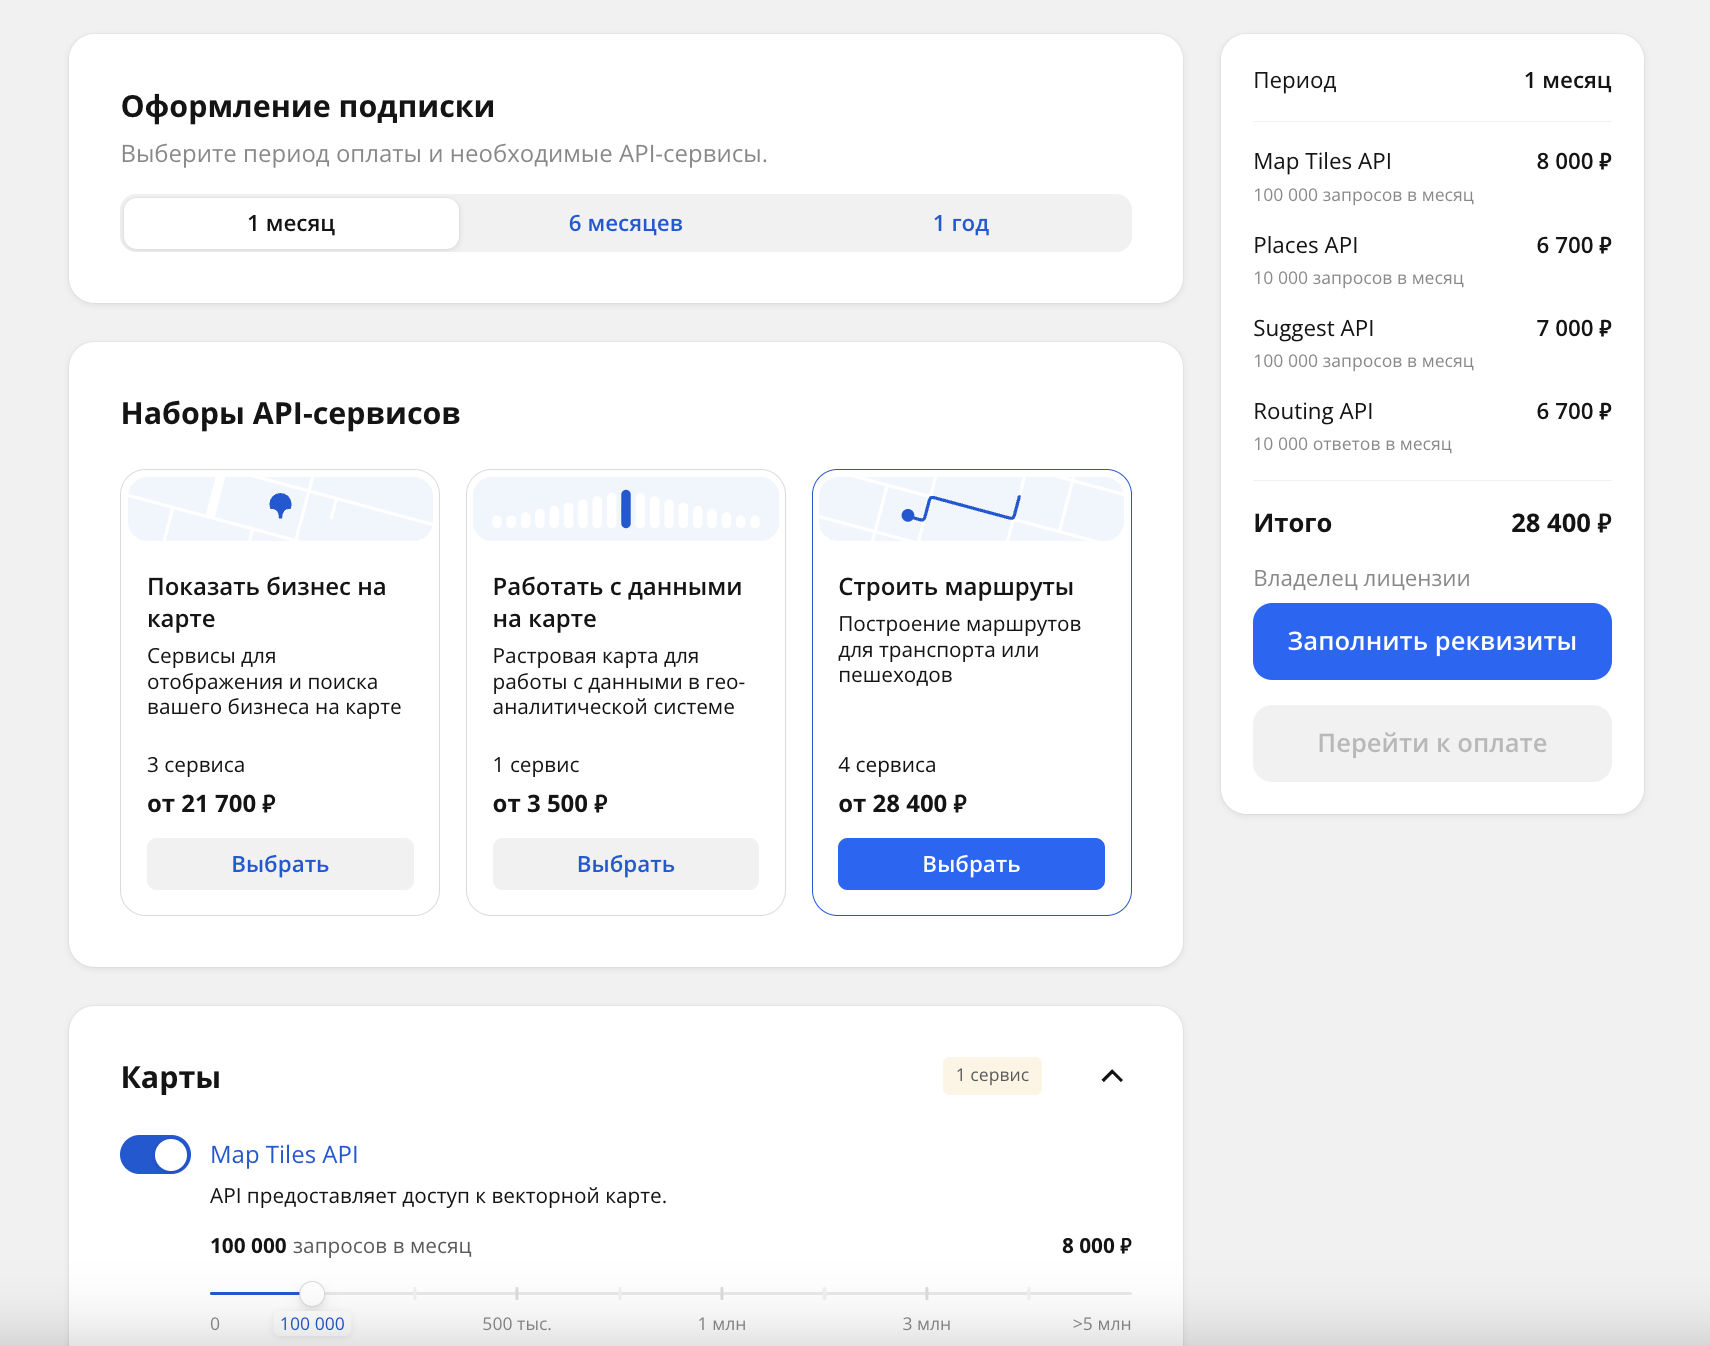The image size is (1710, 1346).
Task: Click the data bars illustration on second card
Action: tap(626, 509)
